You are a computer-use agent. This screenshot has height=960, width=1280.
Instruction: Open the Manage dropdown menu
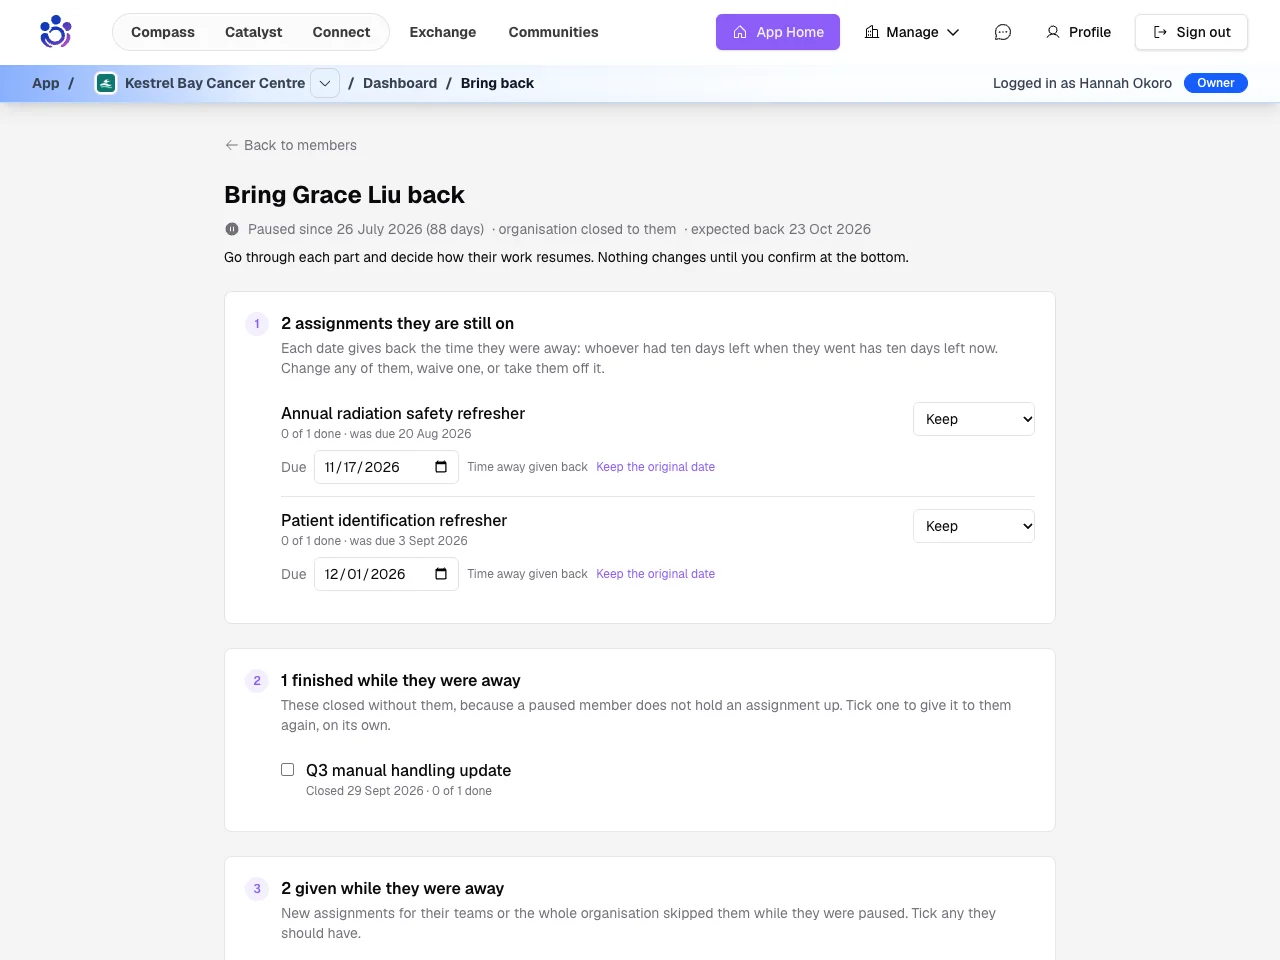[x=912, y=32]
